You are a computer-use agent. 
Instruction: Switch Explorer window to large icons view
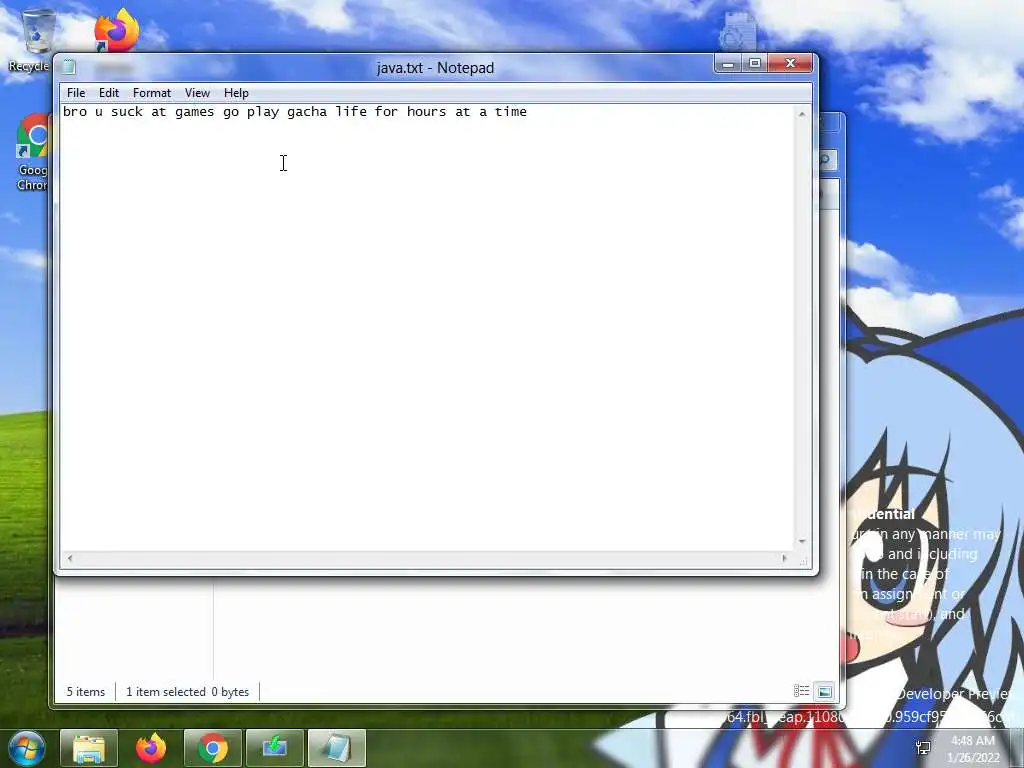824,691
